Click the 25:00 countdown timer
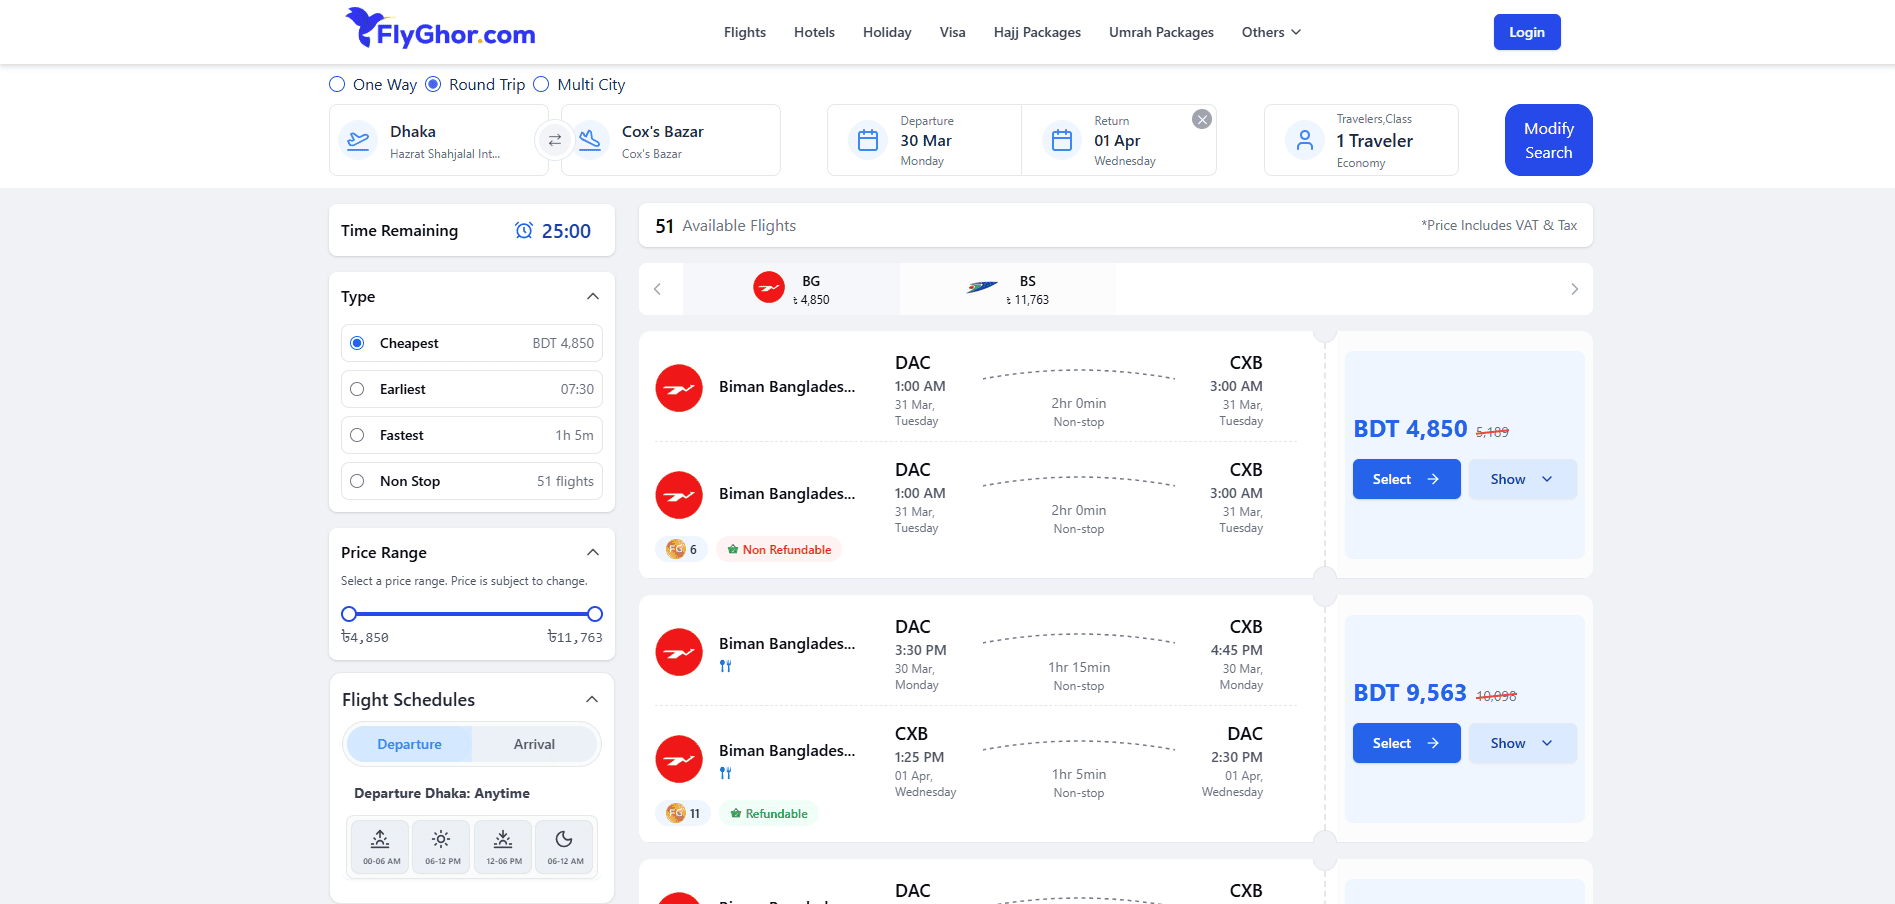The height and width of the screenshot is (904, 1895). (566, 231)
